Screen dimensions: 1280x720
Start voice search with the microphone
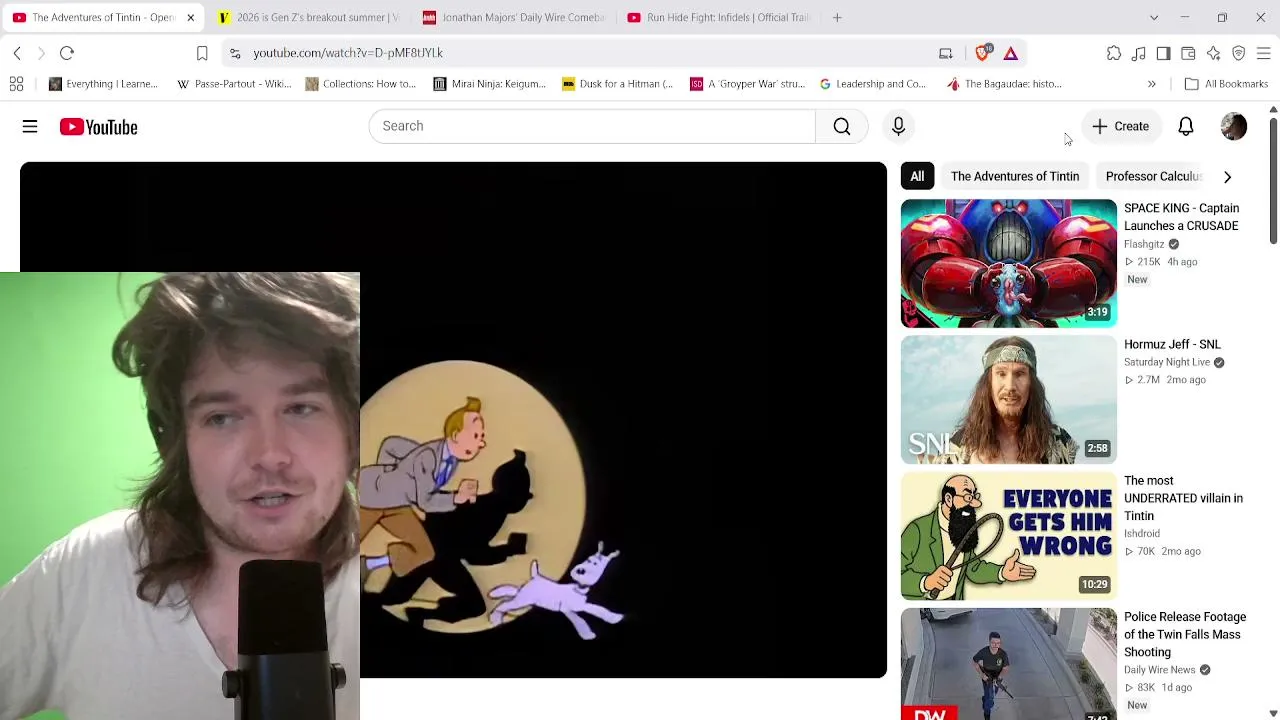point(898,126)
